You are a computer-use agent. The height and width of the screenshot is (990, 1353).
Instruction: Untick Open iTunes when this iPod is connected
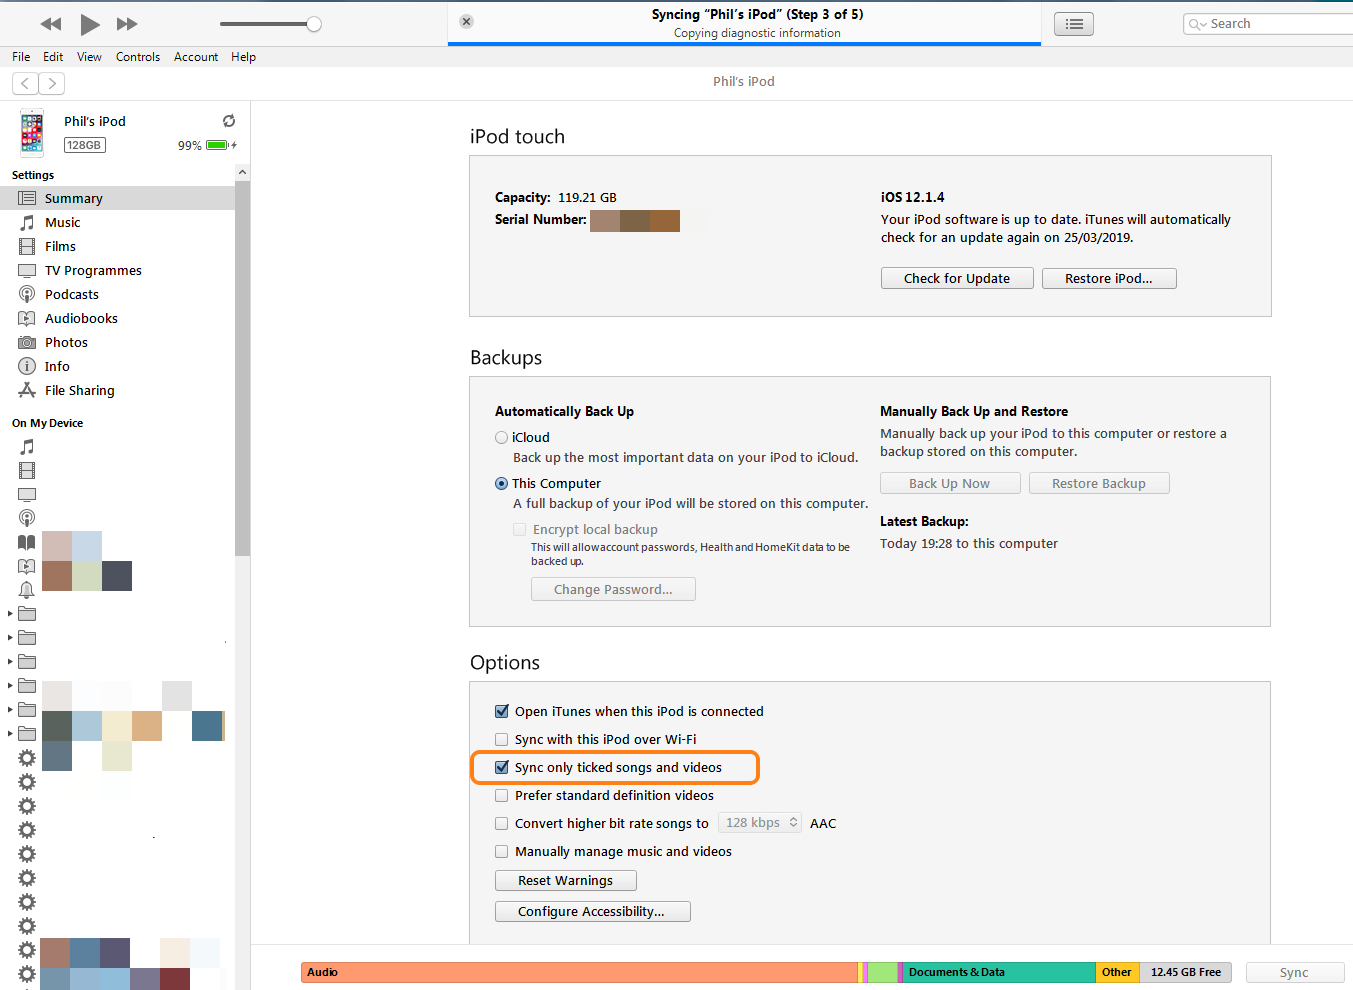(502, 711)
